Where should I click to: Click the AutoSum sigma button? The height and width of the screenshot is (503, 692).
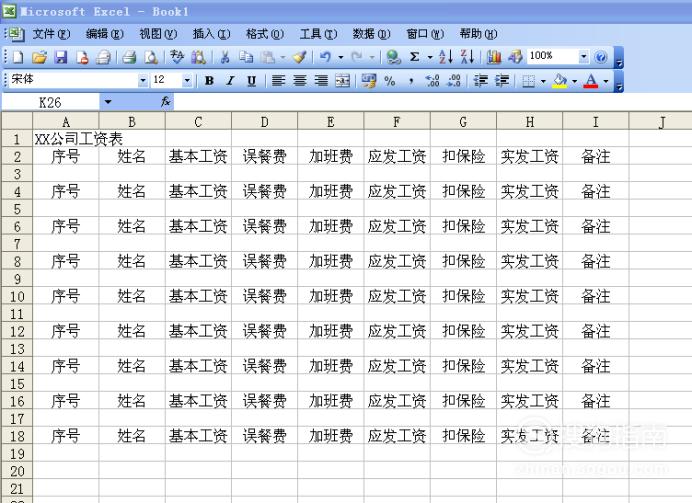pyautogui.click(x=414, y=57)
